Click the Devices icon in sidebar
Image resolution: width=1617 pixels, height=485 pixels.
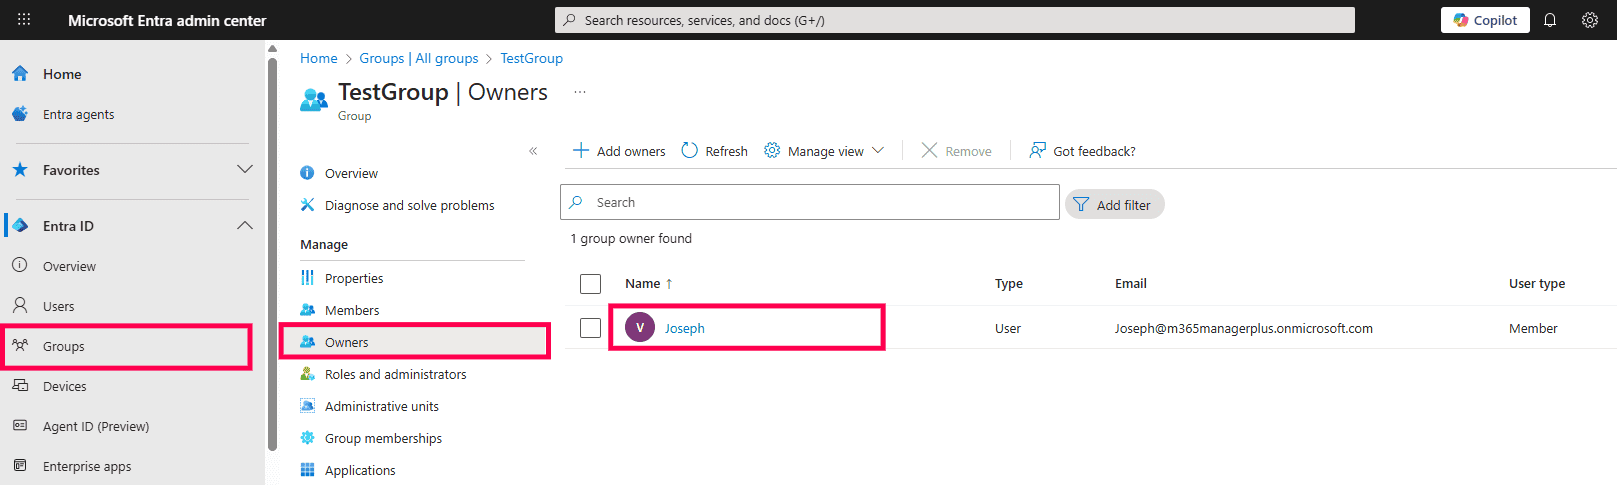coord(20,385)
